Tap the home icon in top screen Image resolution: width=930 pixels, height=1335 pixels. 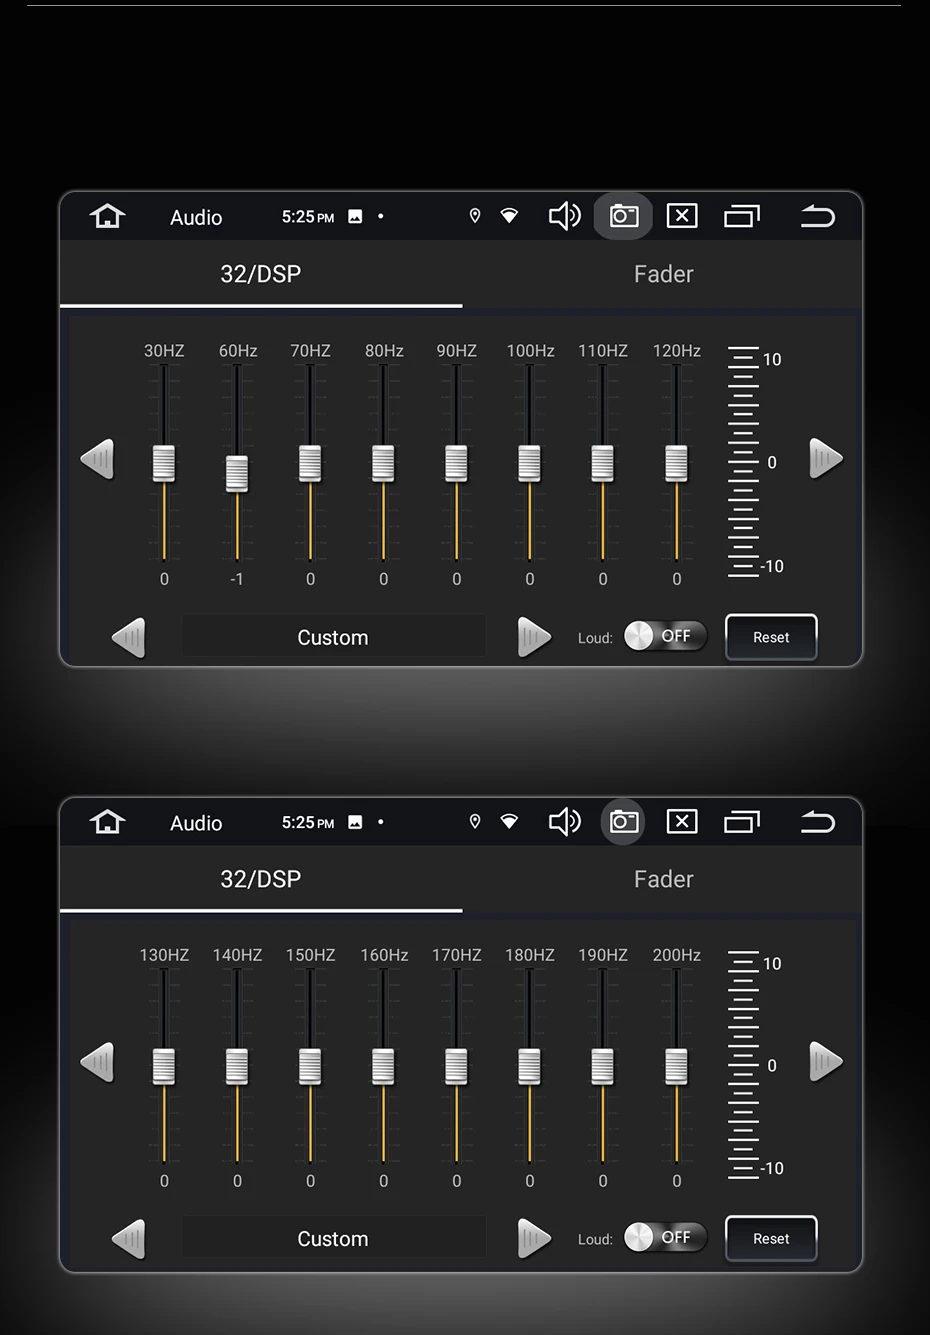[x=107, y=216]
